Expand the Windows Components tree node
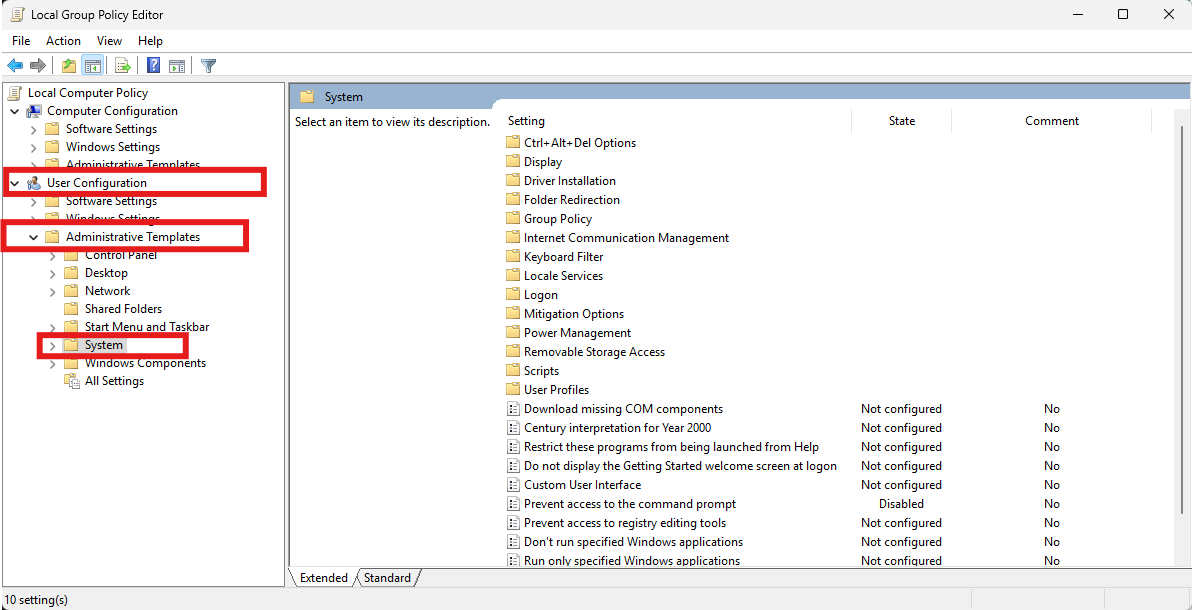Screen dimensions: 1192x610 pyautogui.click(x=52, y=364)
